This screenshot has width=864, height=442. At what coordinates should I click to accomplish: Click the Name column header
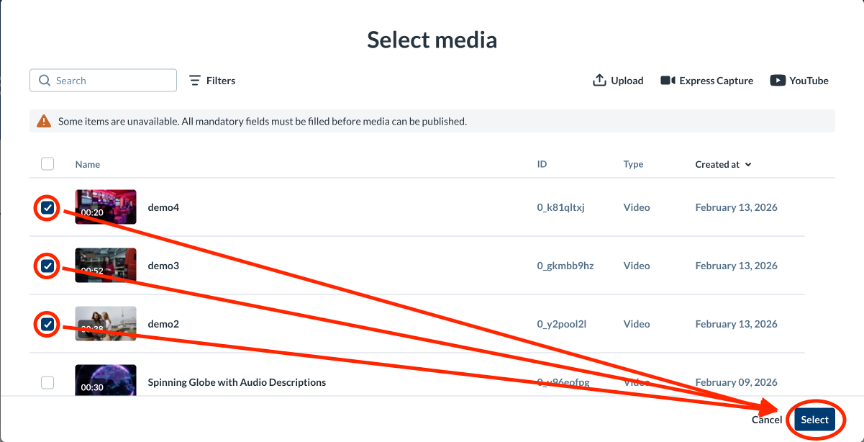pos(88,164)
